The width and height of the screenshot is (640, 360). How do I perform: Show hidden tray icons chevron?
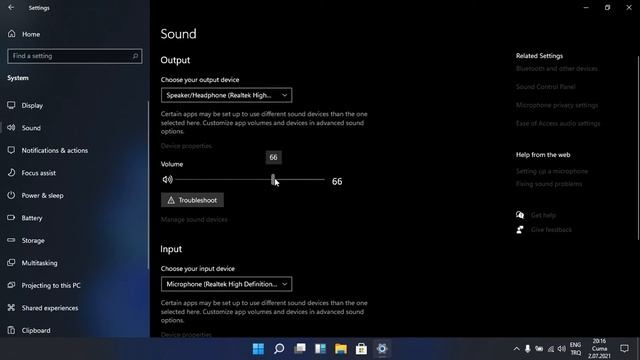click(x=516, y=349)
